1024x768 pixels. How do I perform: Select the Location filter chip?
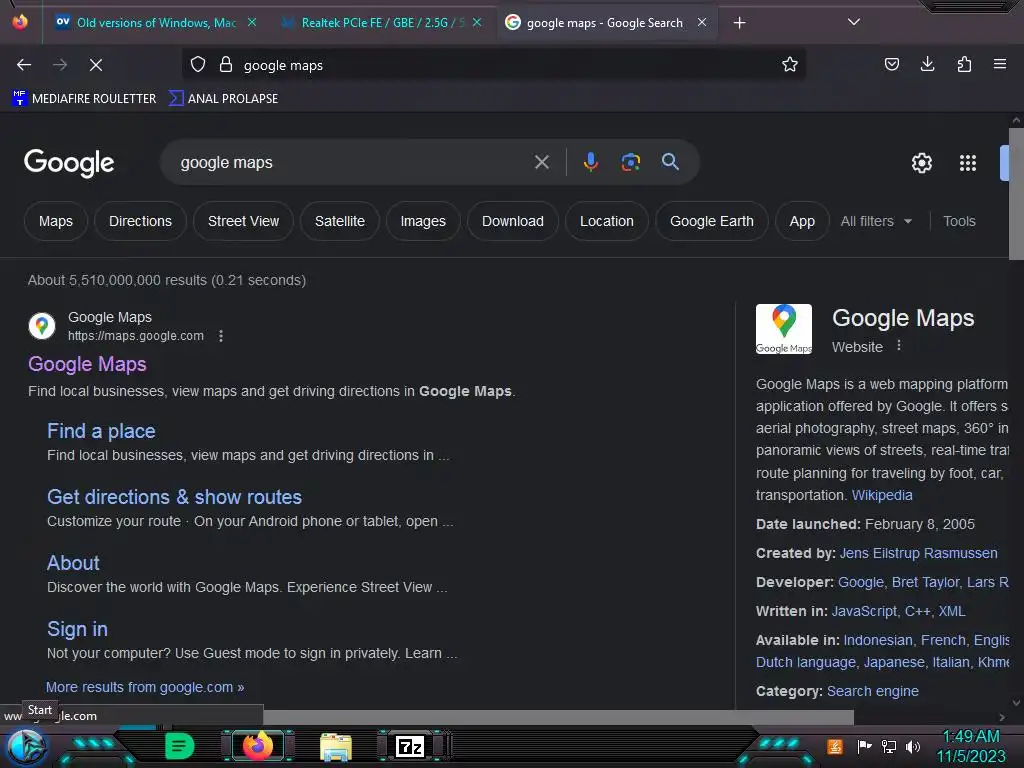click(607, 221)
